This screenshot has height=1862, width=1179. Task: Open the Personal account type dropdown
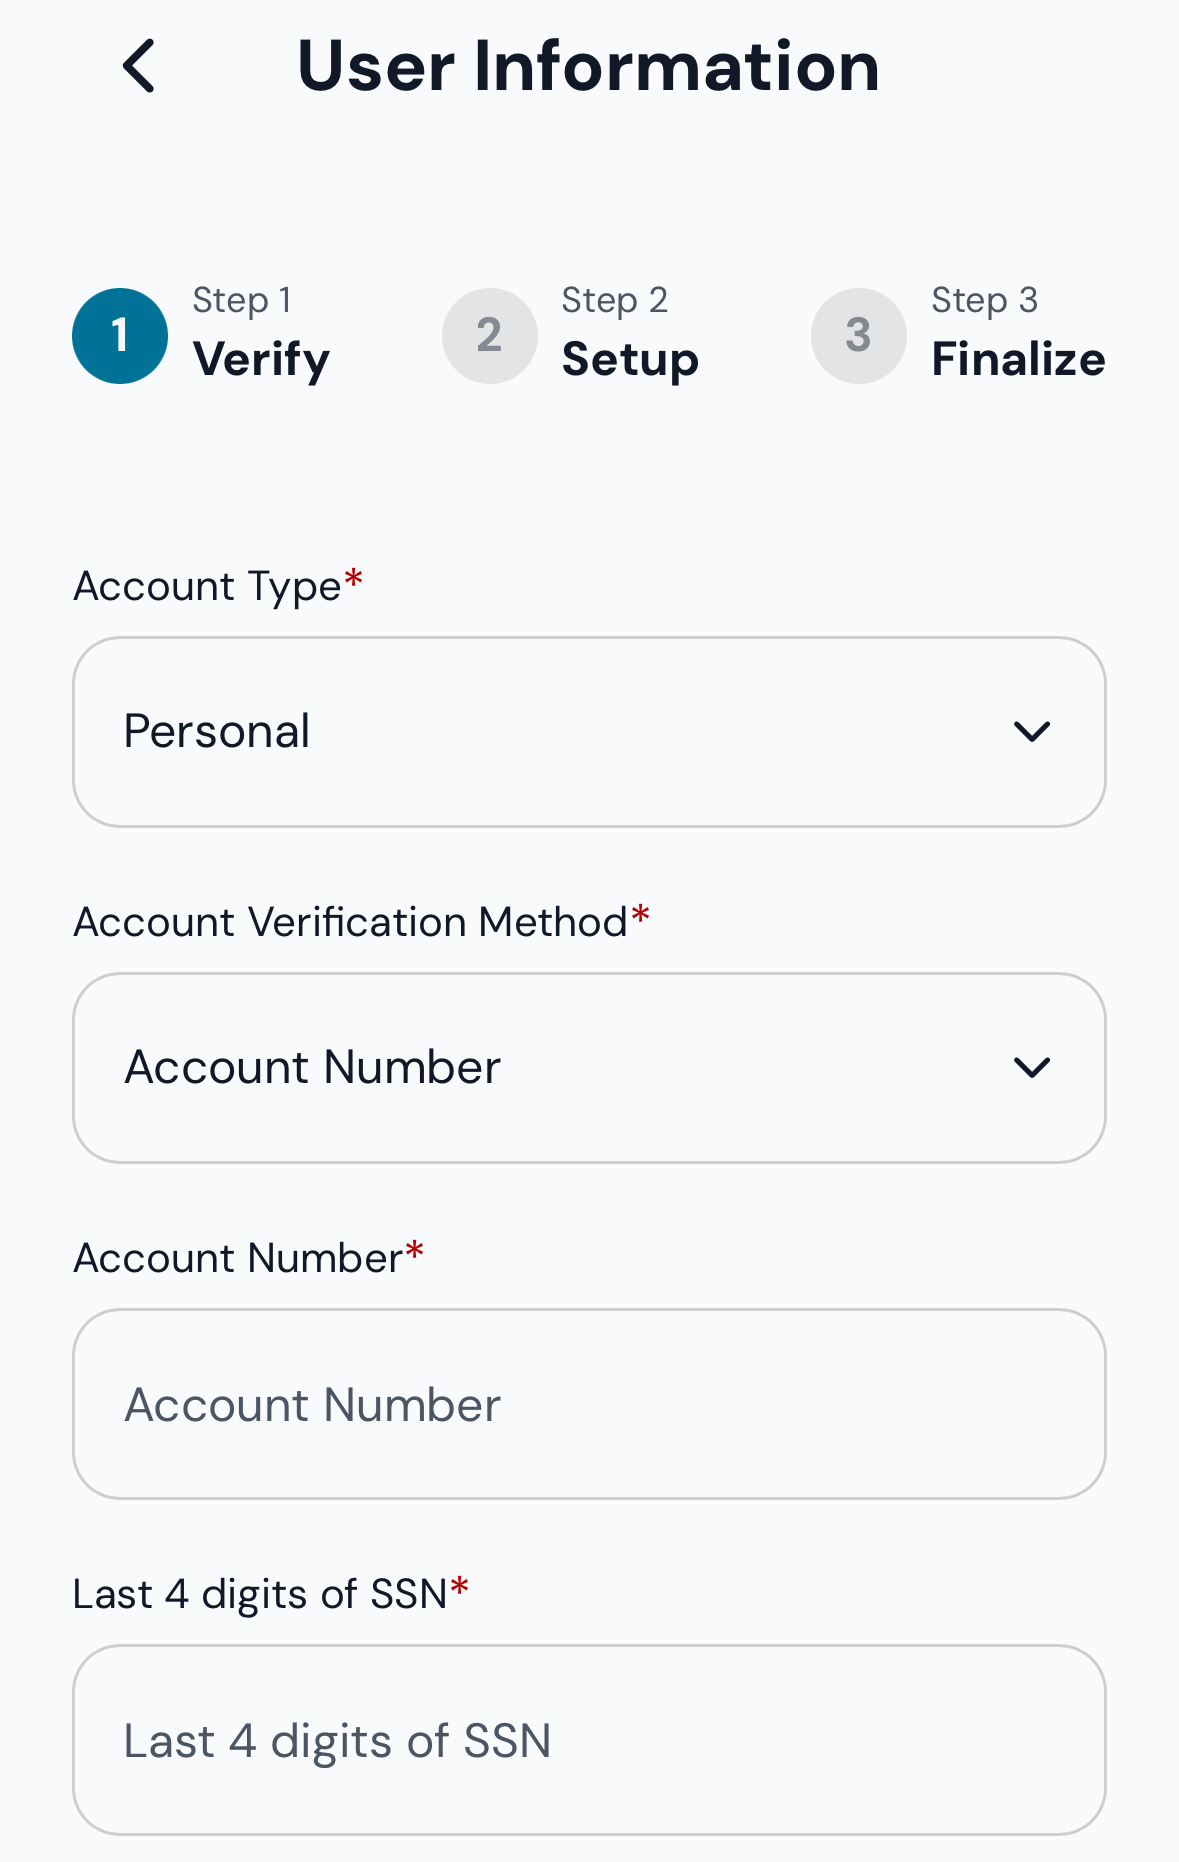click(x=560, y=732)
